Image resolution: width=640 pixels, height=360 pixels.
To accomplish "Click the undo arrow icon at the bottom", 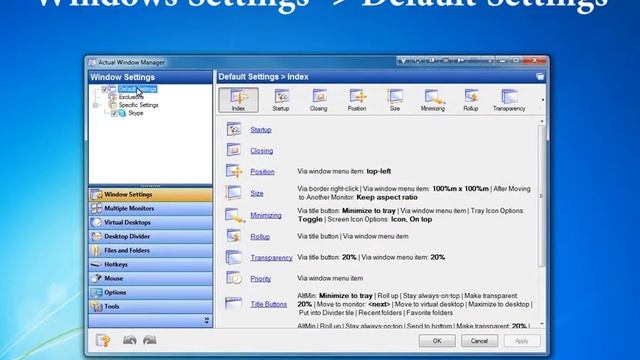I will pyautogui.click(x=130, y=340).
